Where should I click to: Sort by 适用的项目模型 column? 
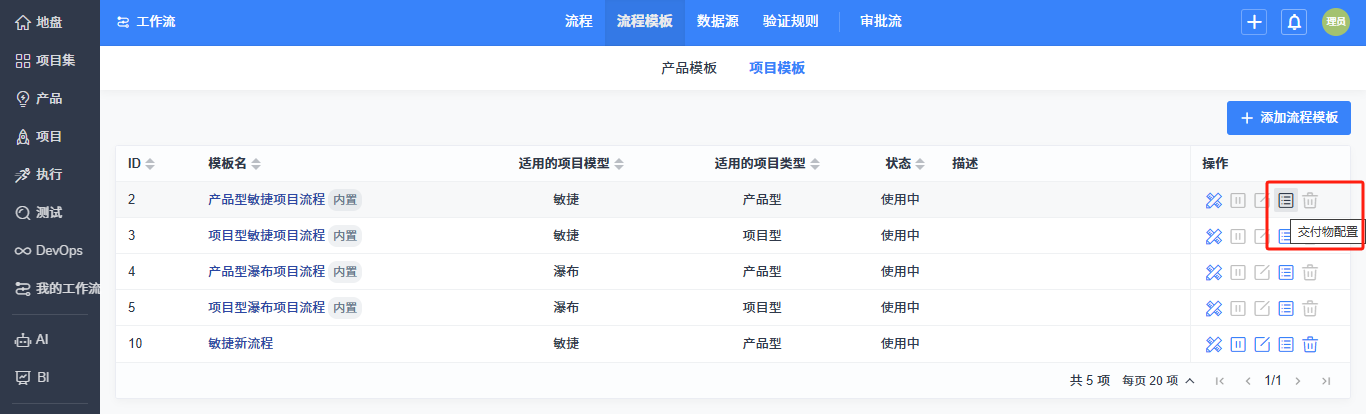click(x=570, y=164)
